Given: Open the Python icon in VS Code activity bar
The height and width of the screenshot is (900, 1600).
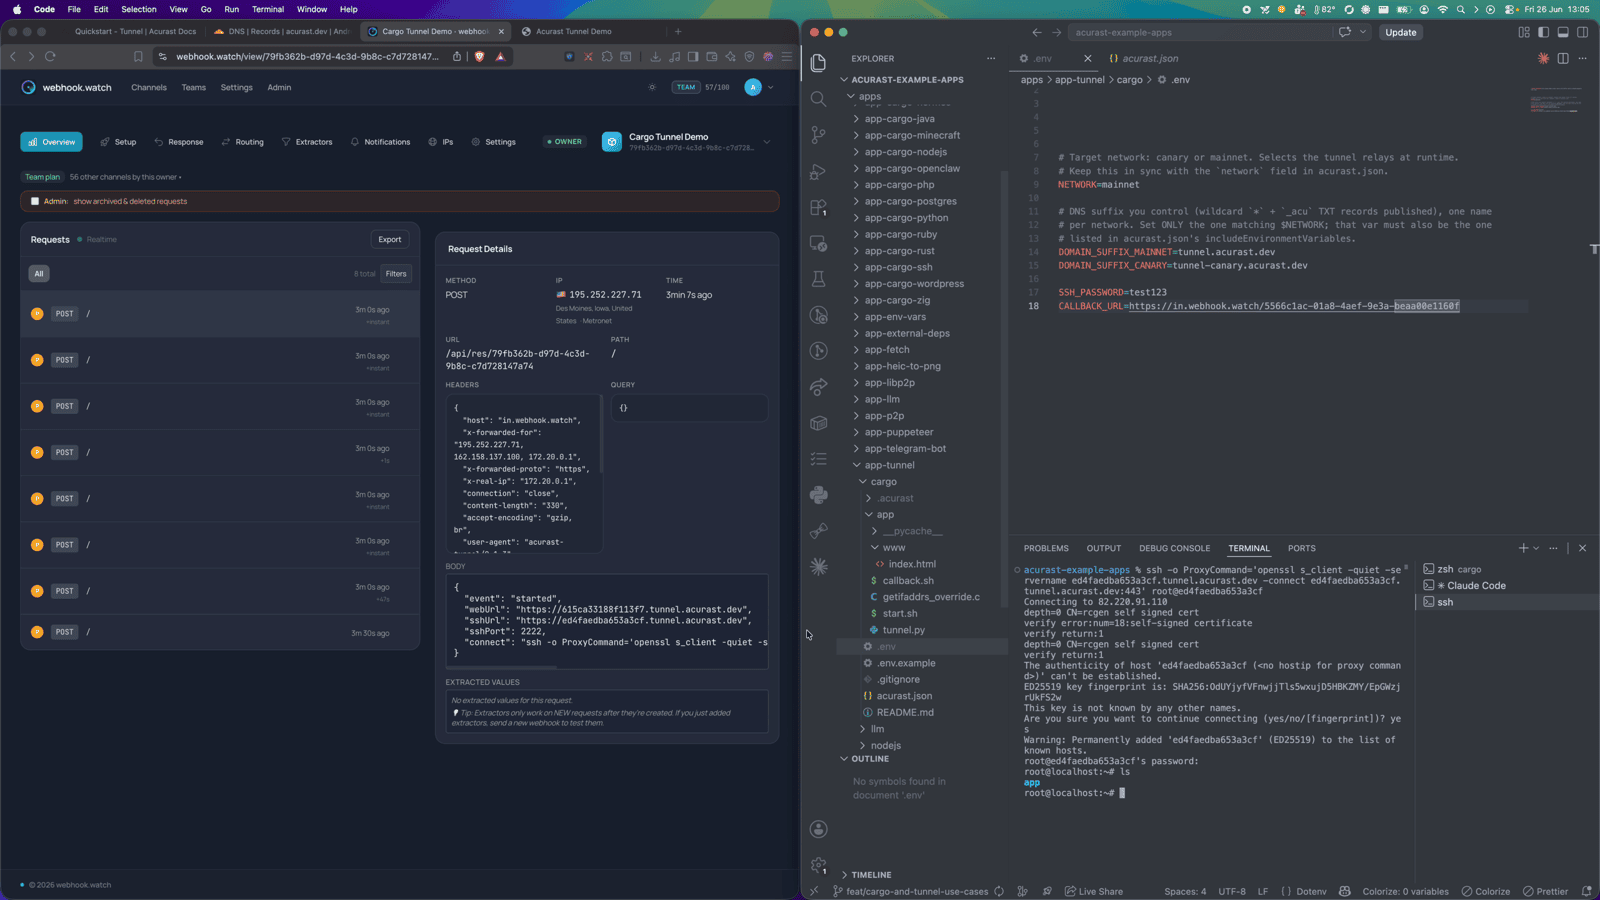Looking at the screenshot, I should click(818, 494).
